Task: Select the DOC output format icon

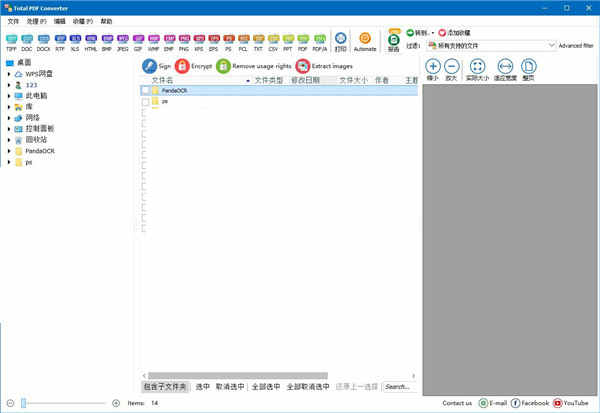Action: coord(27,40)
